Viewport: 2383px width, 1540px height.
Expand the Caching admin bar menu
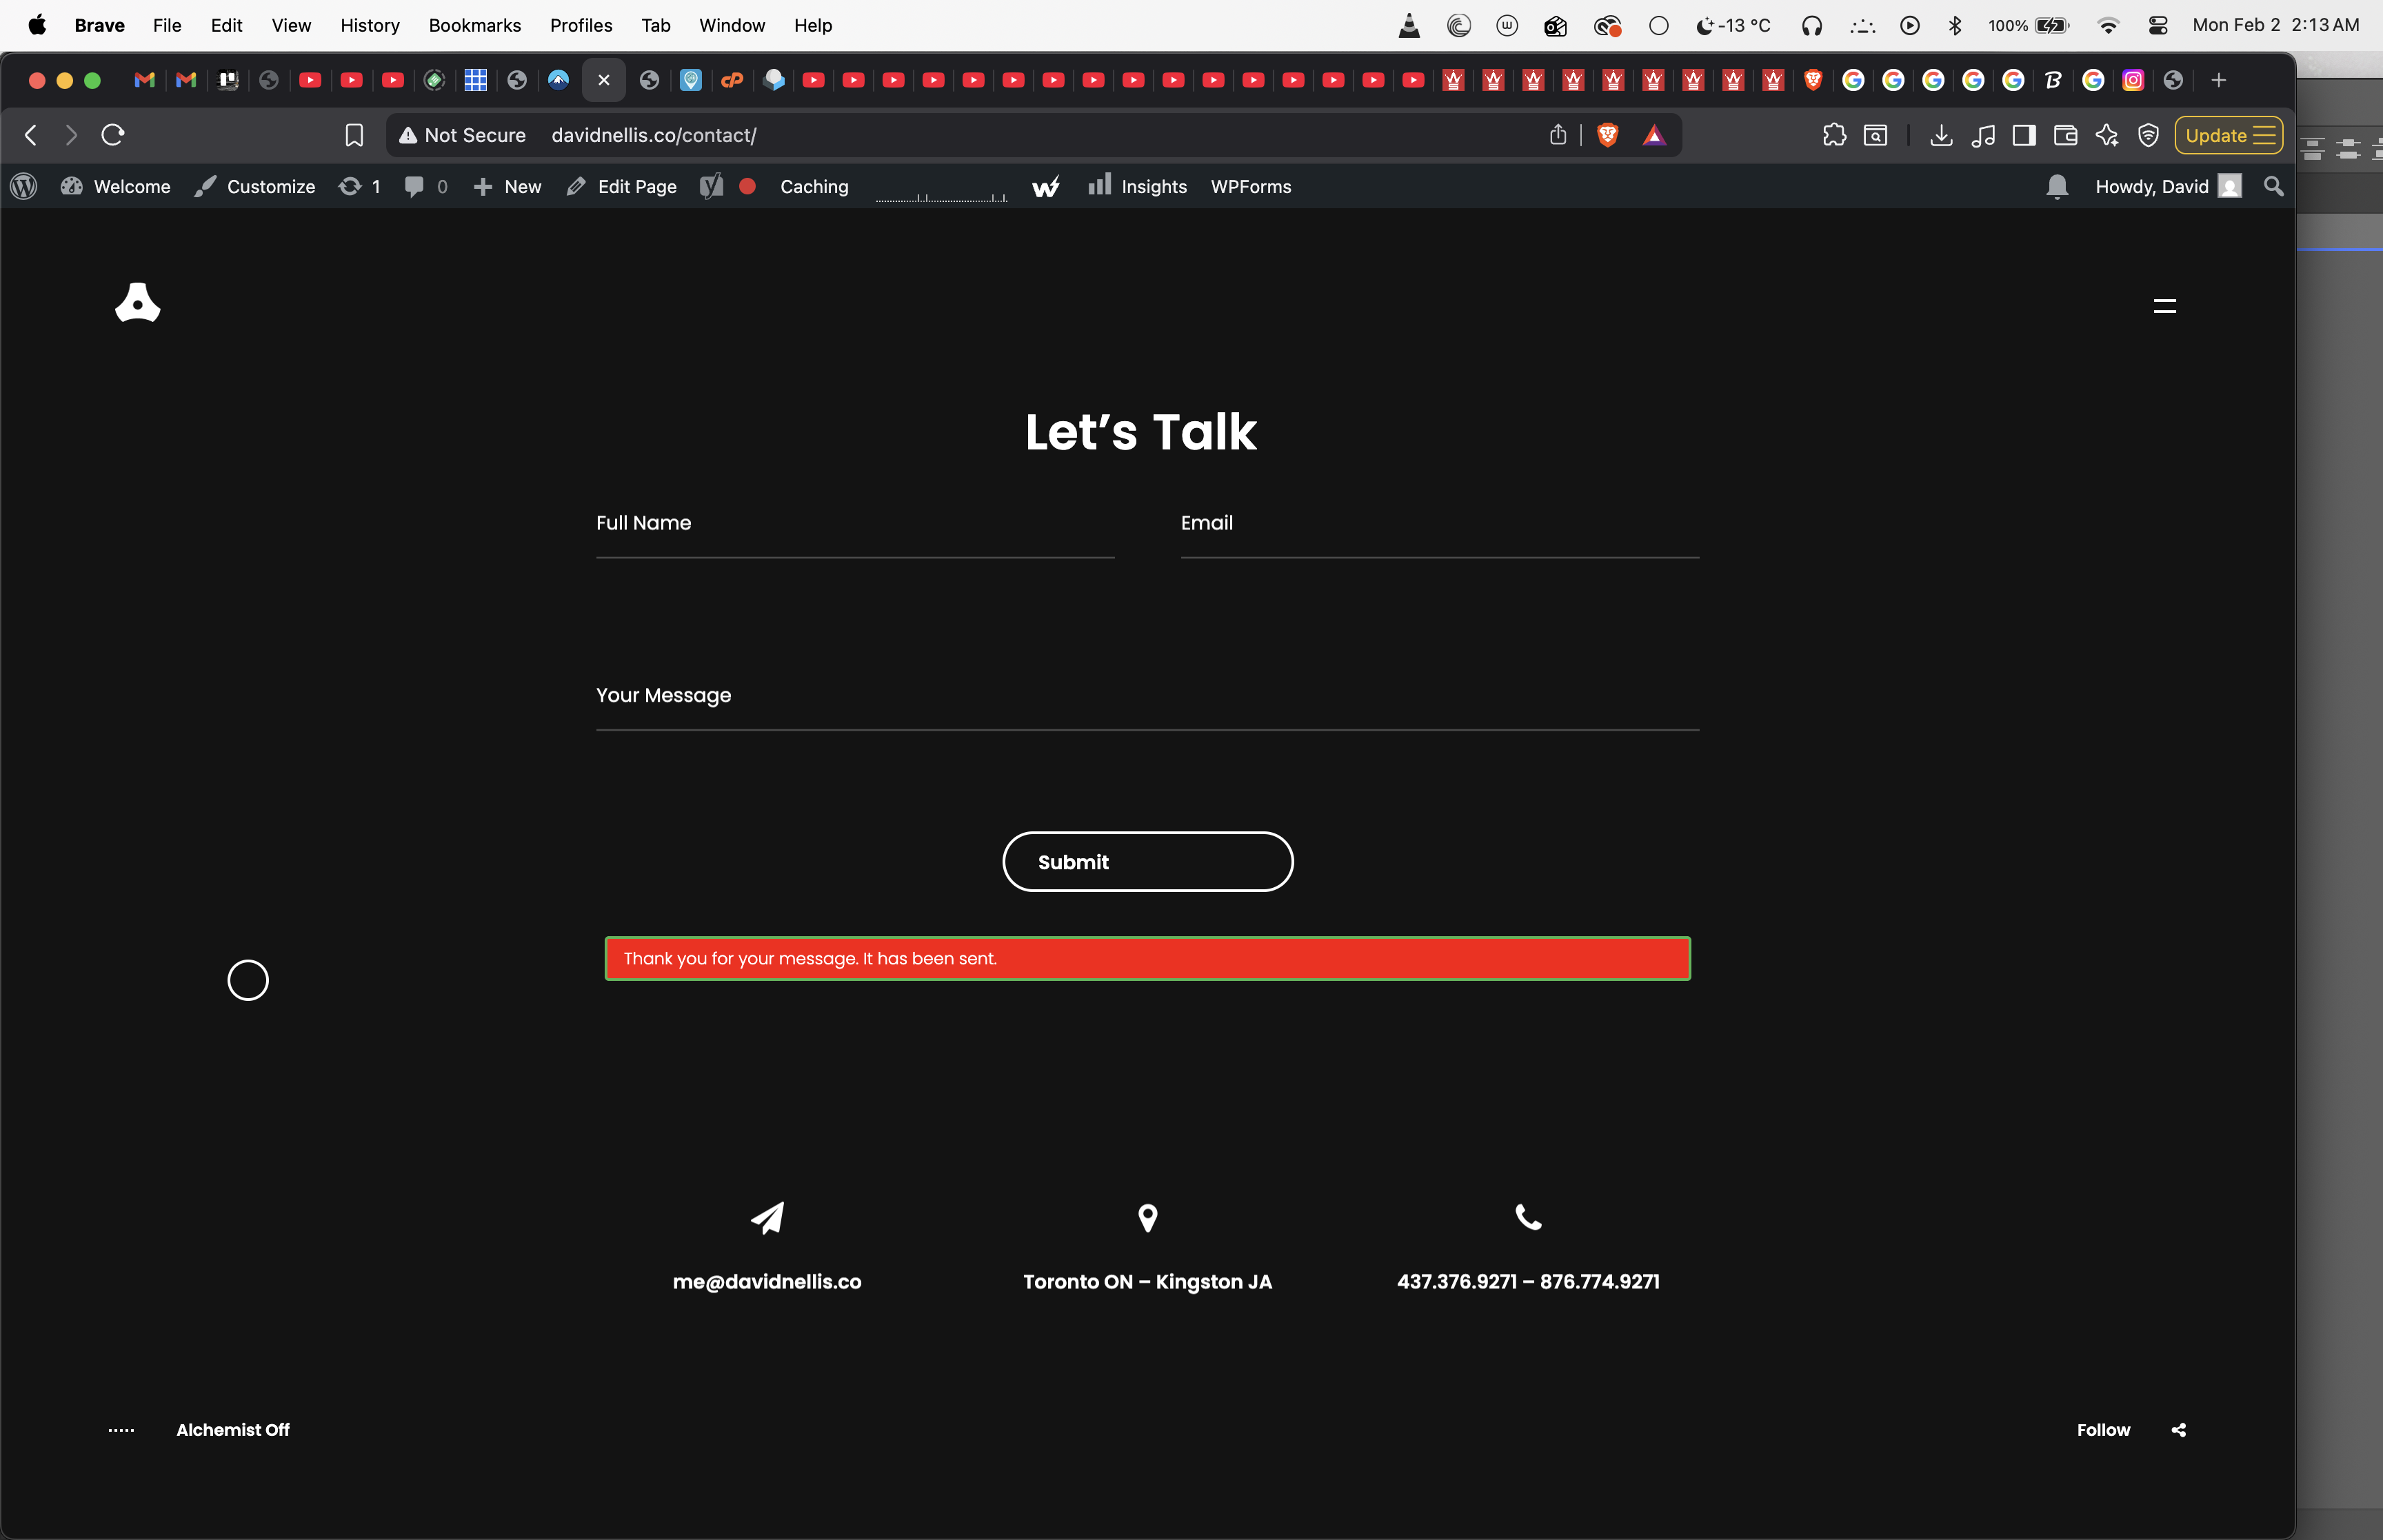(x=814, y=187)
